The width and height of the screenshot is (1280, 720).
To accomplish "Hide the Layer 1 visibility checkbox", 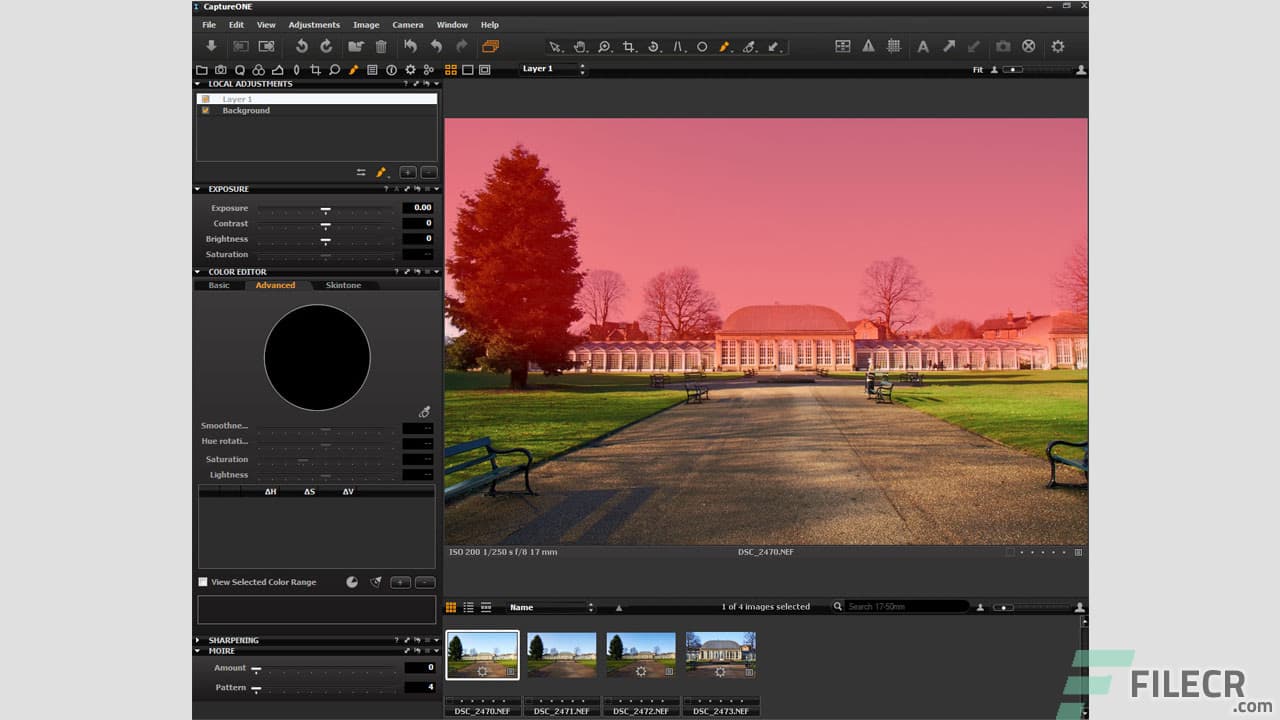I will [205, 98].
